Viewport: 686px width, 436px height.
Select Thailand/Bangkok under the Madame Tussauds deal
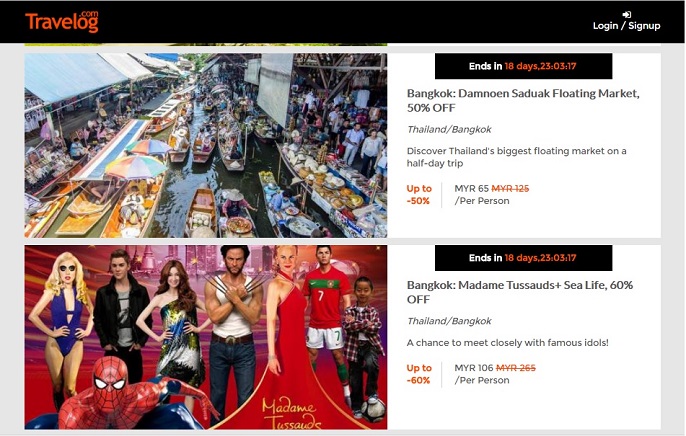point(449,321)
